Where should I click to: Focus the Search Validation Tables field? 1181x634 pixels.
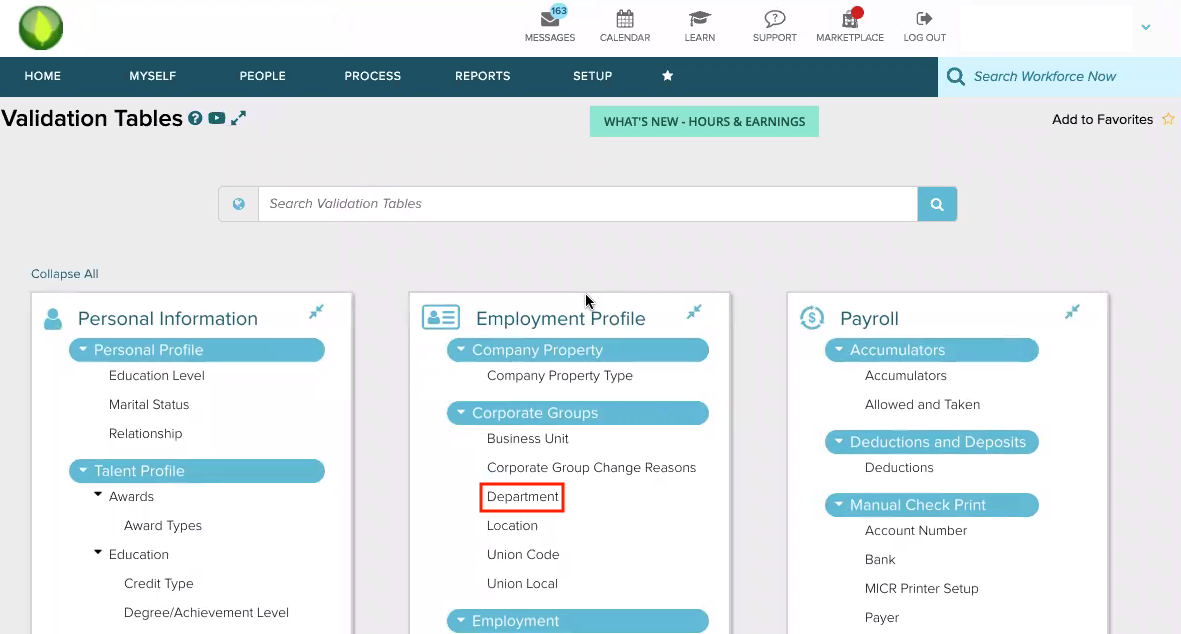(587, 204)
